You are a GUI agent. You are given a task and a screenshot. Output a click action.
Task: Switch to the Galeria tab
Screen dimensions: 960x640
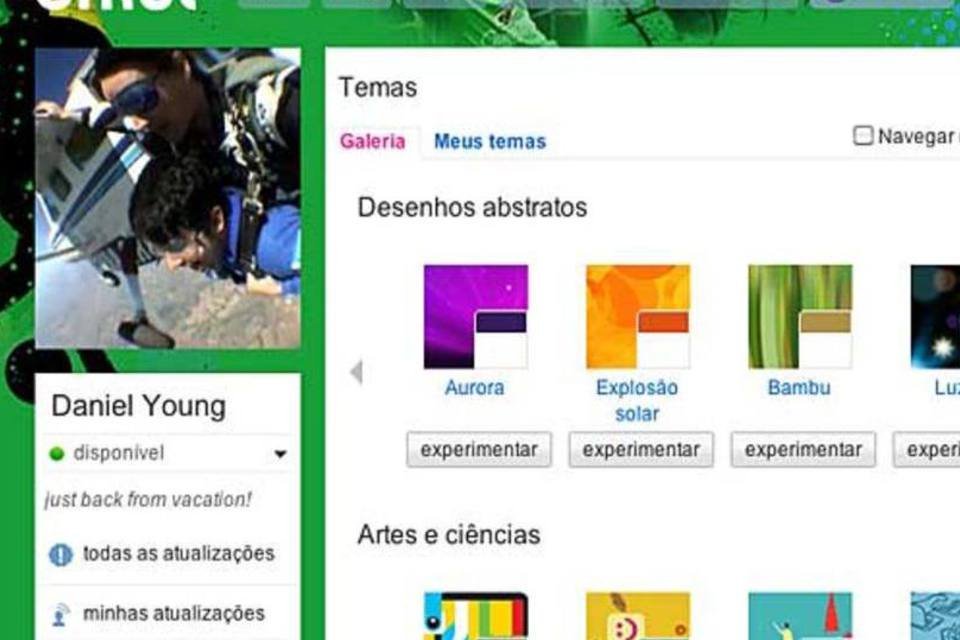coord(372,141)
